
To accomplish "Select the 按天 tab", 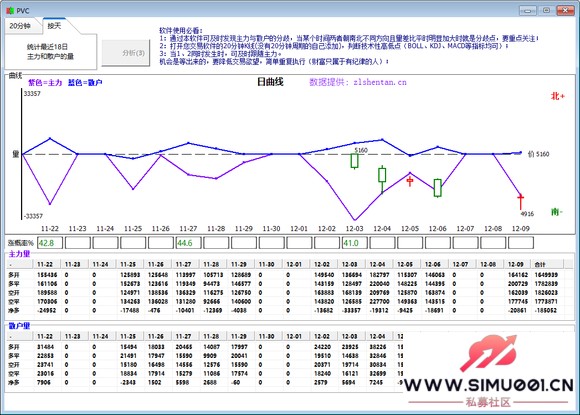I will (54, 26).
